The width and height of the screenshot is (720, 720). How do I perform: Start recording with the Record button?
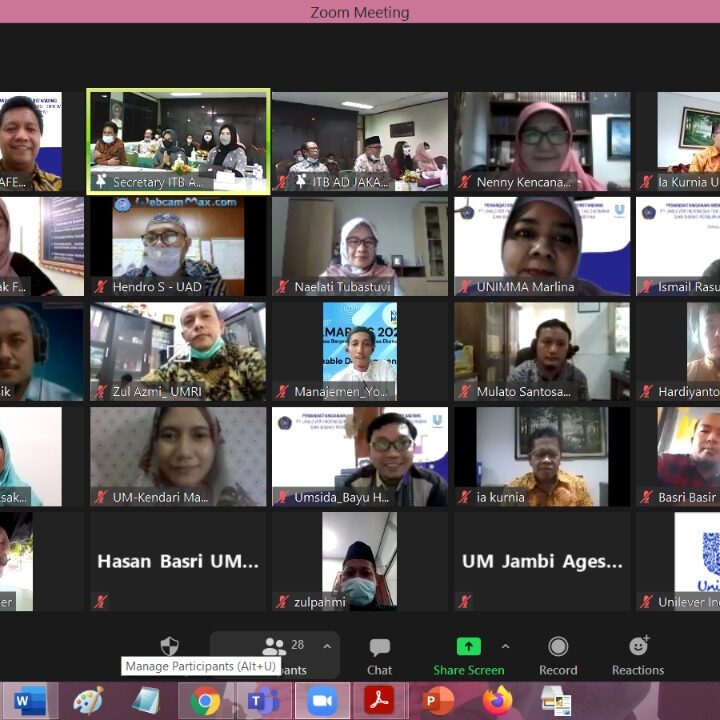[558, 655]
